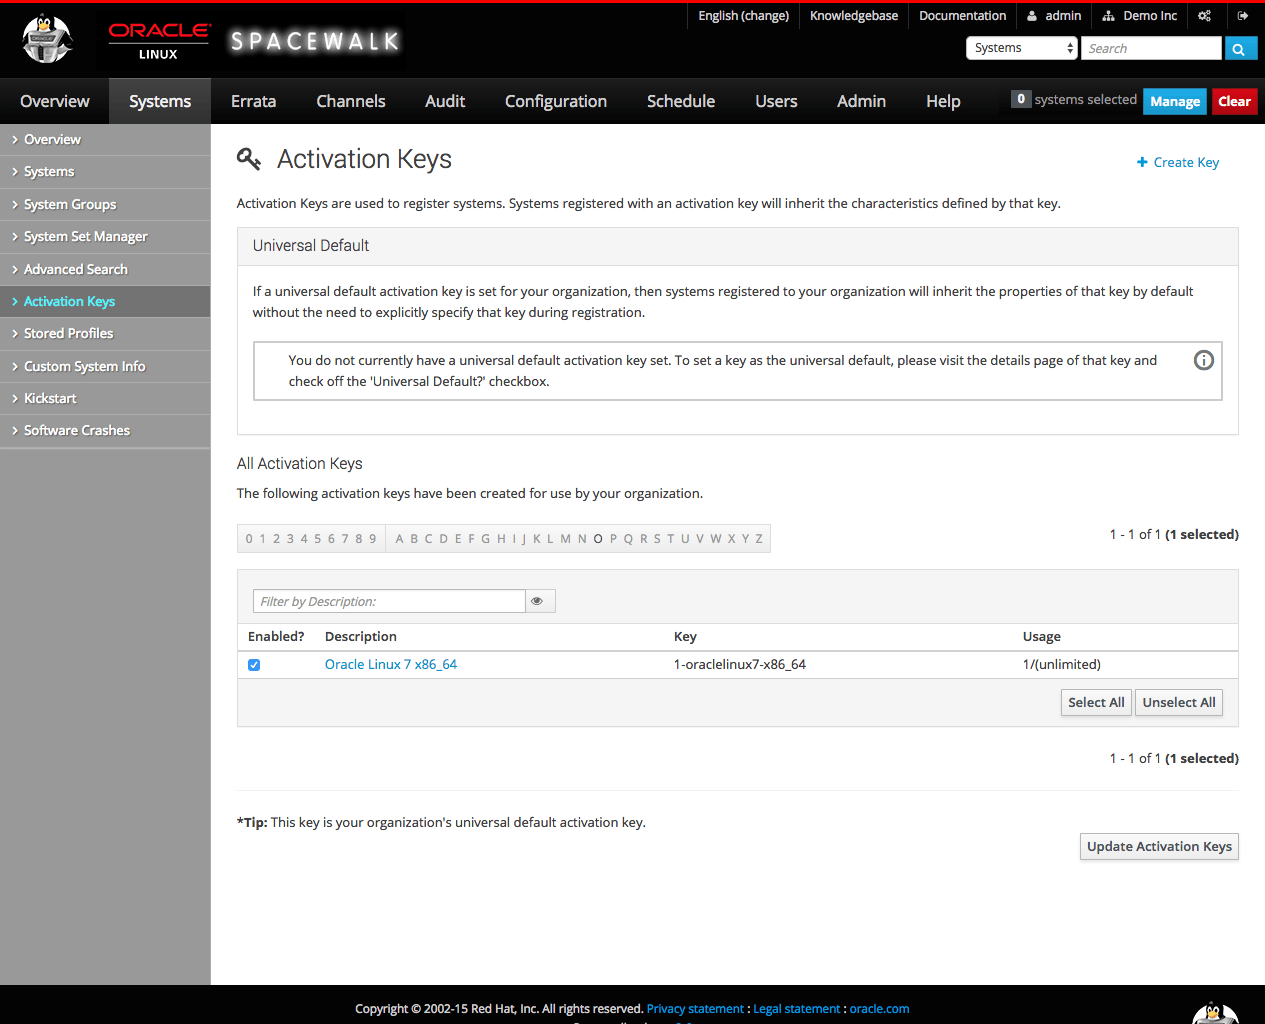Click the oracle.com footer link
The width and height of the screenshot is (1265, 1024).
[x=880, y=1009]
